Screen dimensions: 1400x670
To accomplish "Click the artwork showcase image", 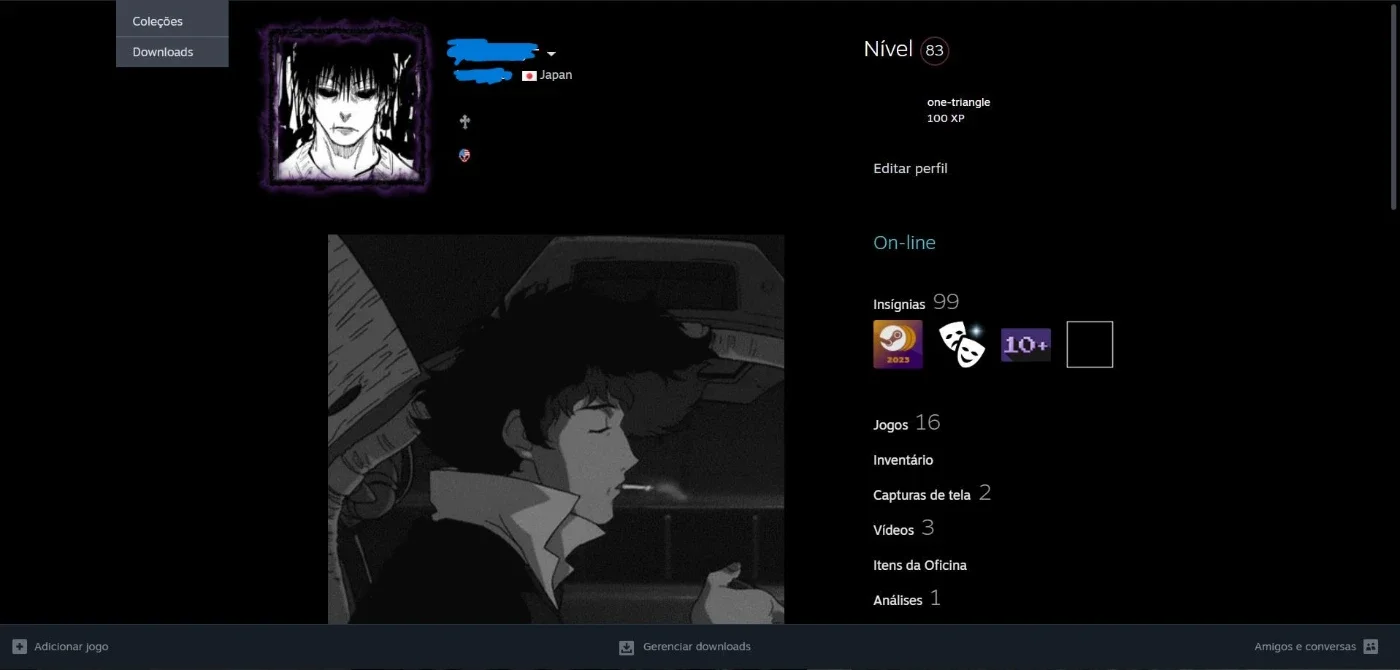I will [x=556, y=429].
